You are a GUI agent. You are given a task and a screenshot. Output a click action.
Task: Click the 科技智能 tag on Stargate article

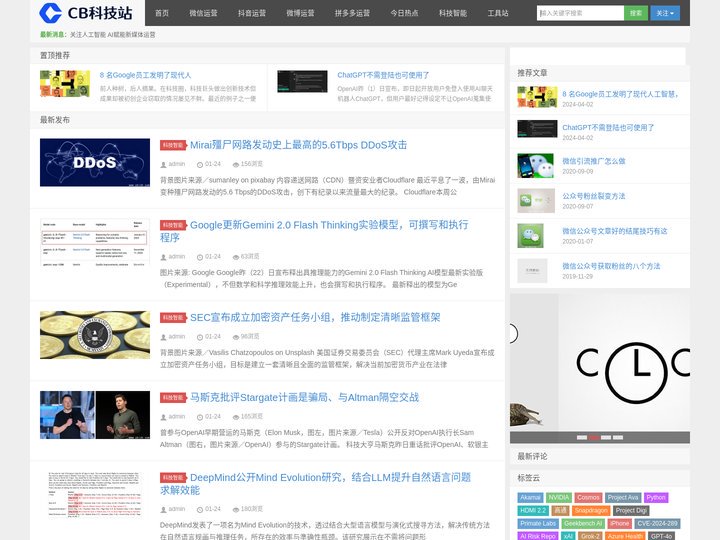pos(173,398)
